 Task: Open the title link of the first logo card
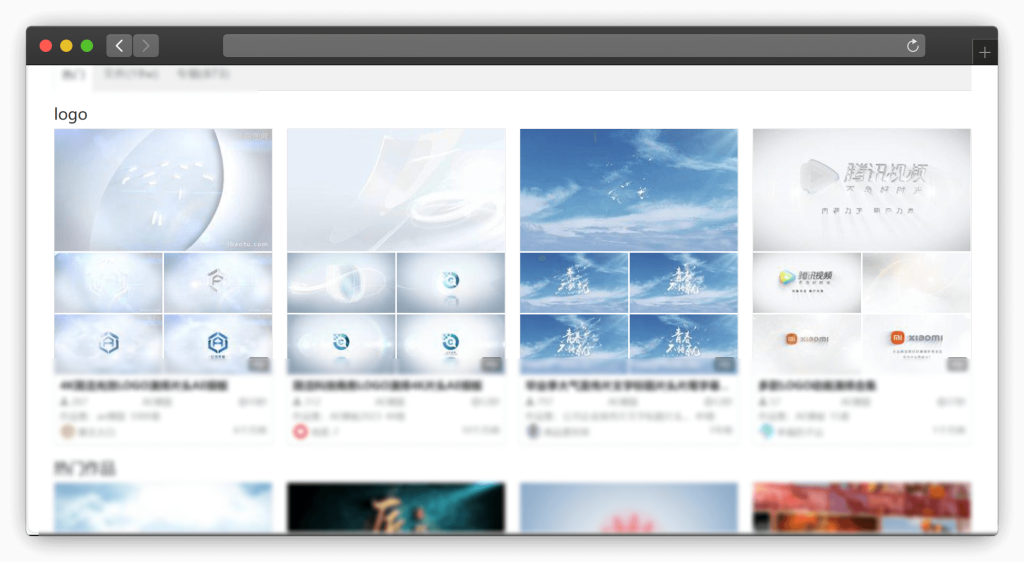click(145, 385)
